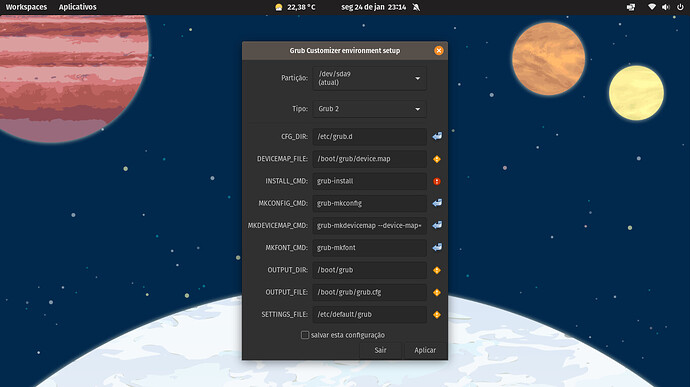Click the SETTINGS_FILE input field
The image size is (690, 387).
[x=369, y=314]
